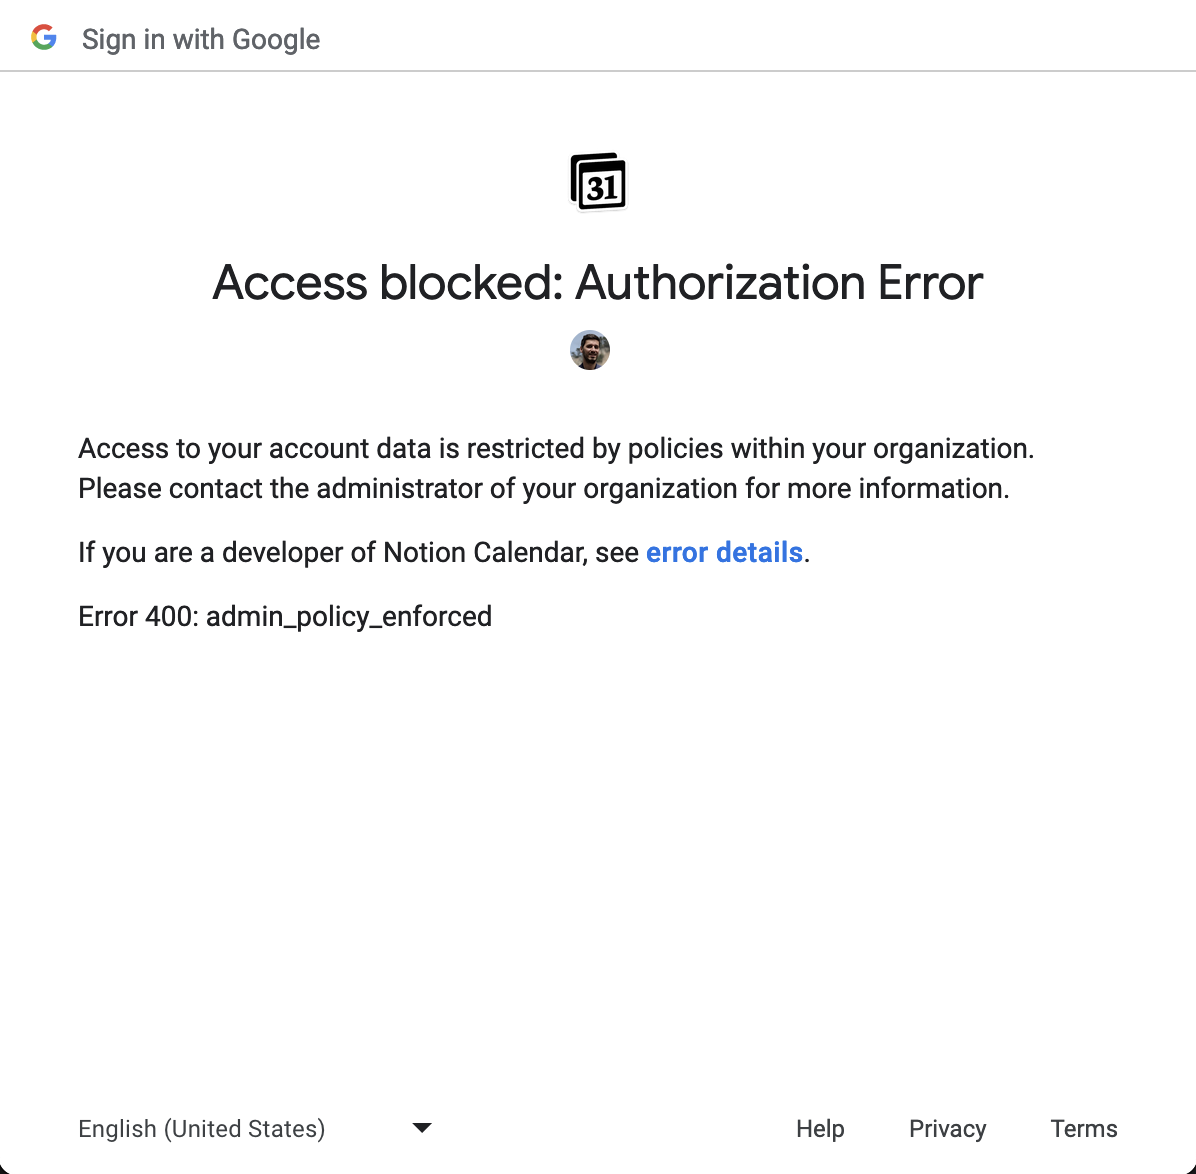This screenshot has height=1174, width=1196.
Task: Click the word "Google" in the header
Action: tap(276, 40)
